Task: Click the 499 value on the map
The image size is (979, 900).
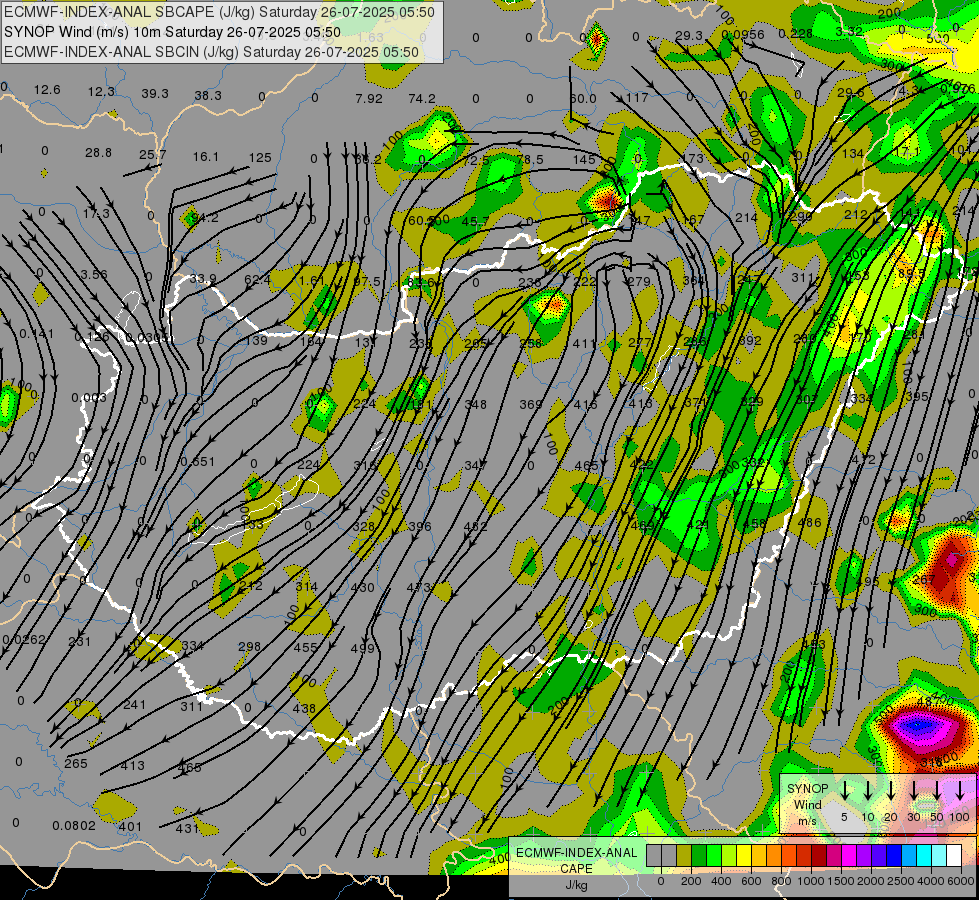Action: coord(362,648)
